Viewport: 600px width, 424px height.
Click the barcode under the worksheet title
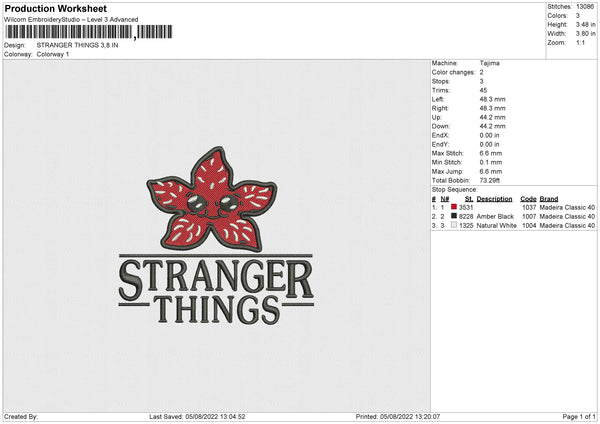89,32
